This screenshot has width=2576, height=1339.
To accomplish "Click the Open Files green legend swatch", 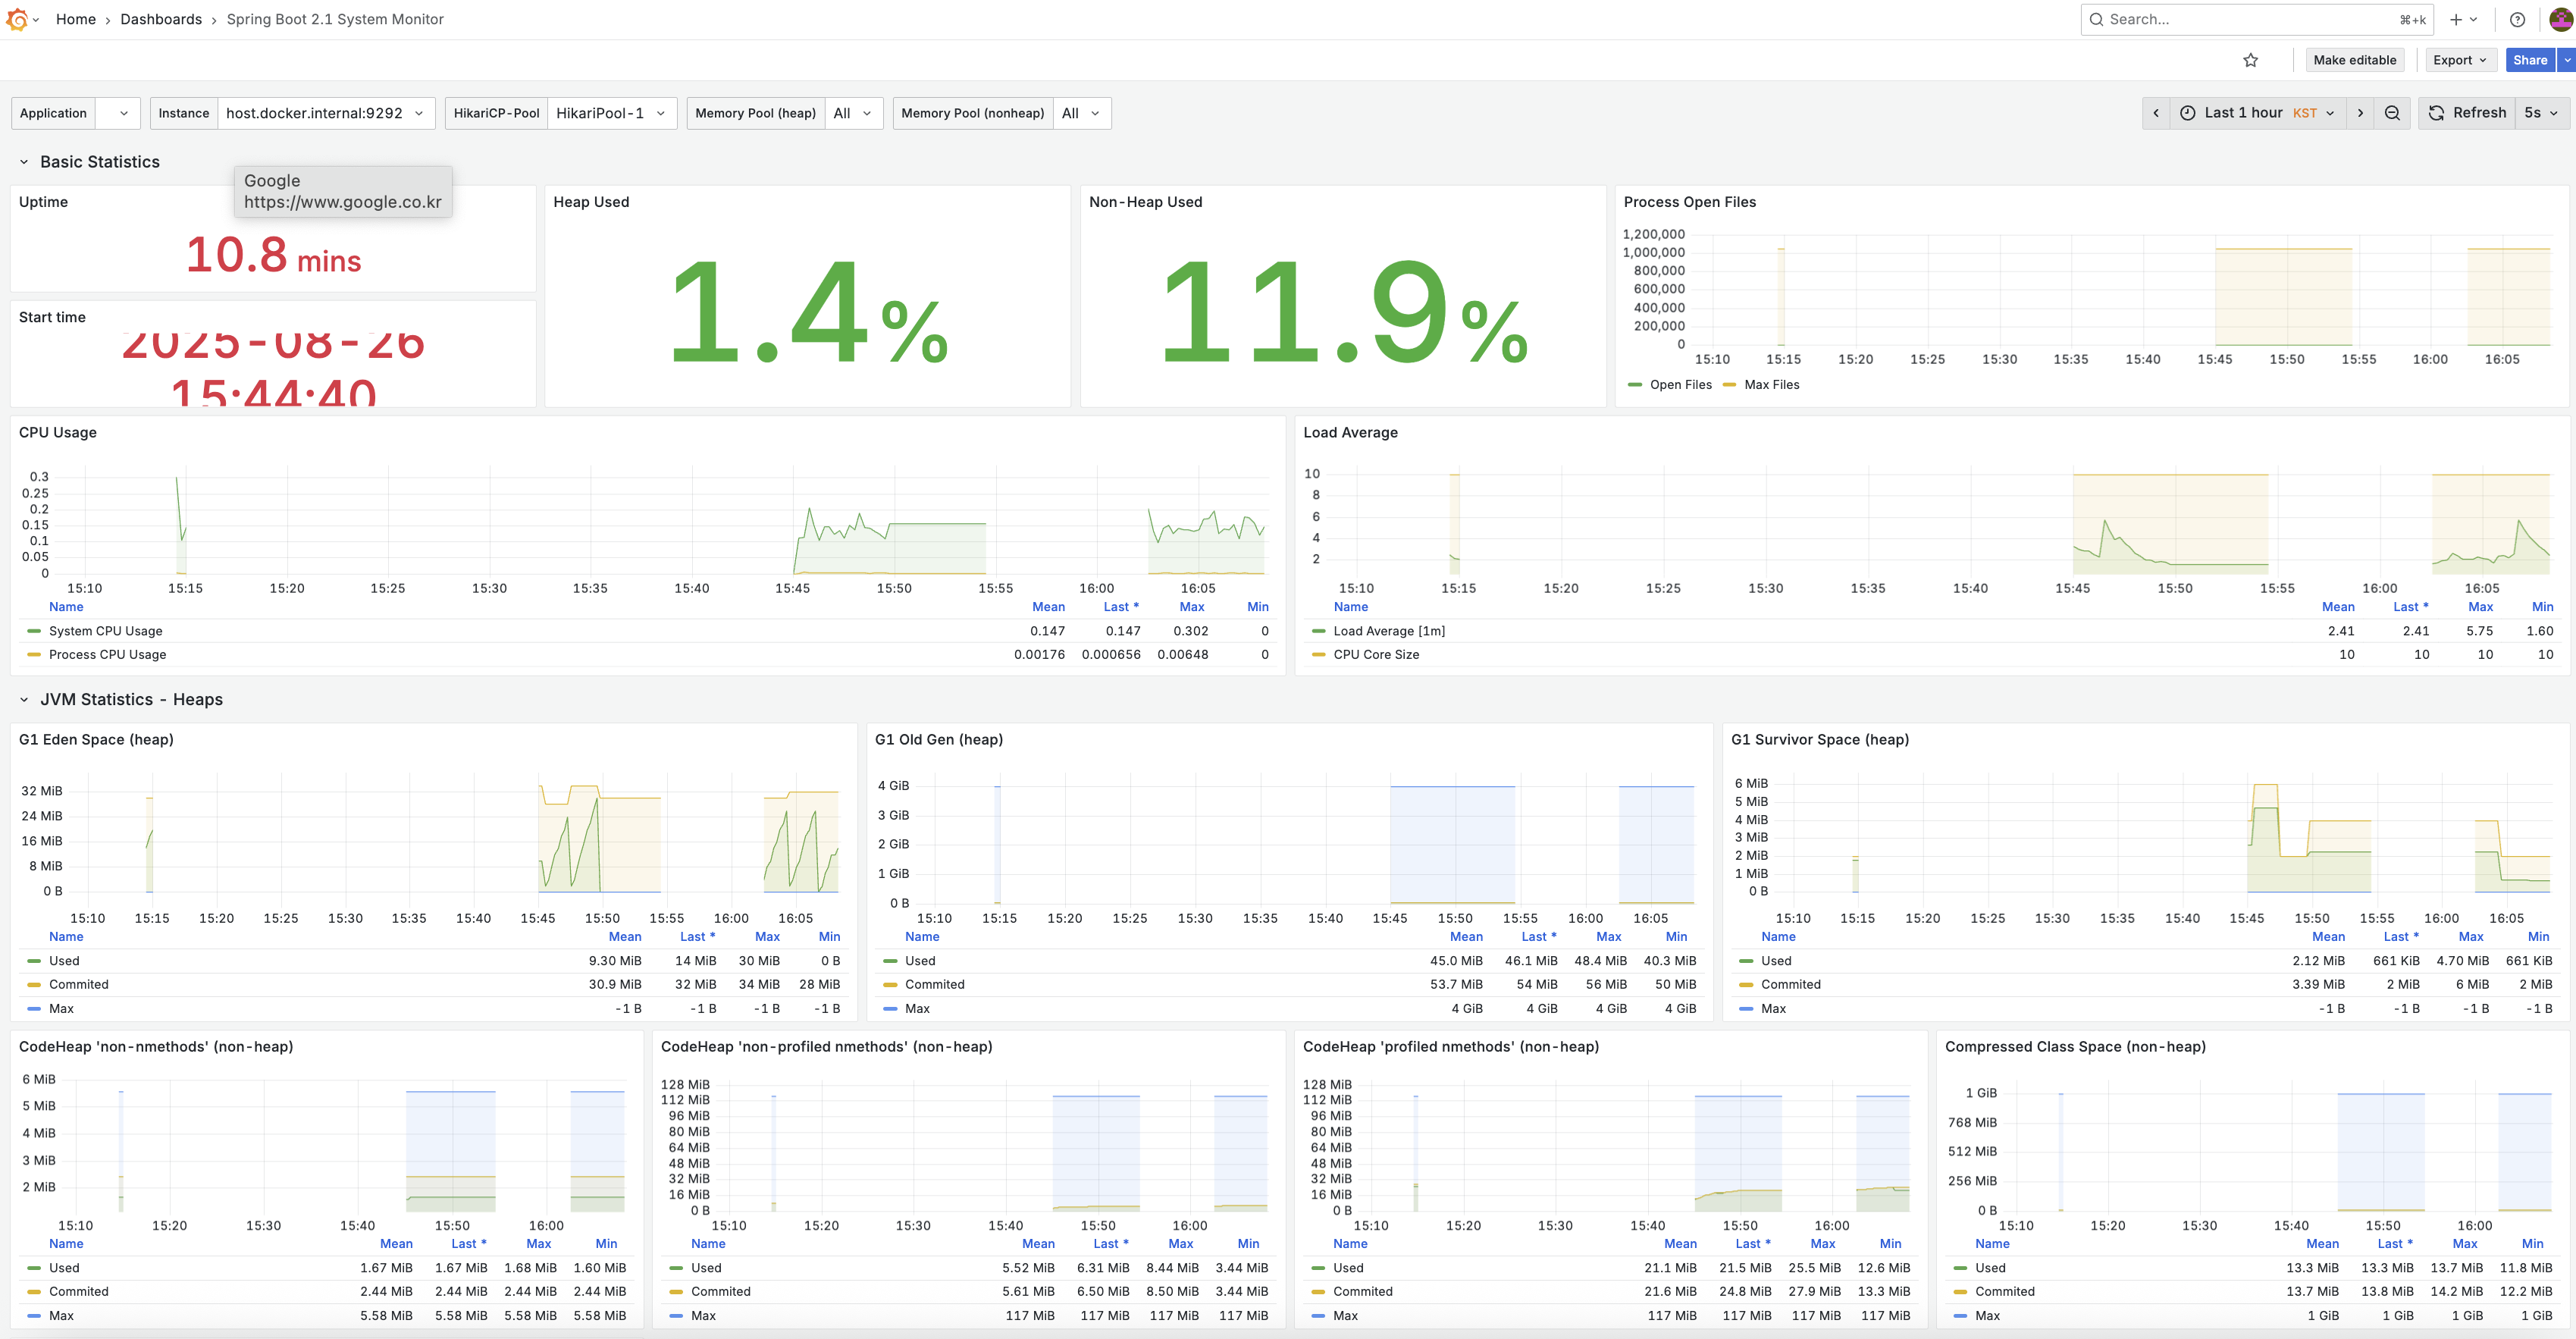I will pos(1634,385).
